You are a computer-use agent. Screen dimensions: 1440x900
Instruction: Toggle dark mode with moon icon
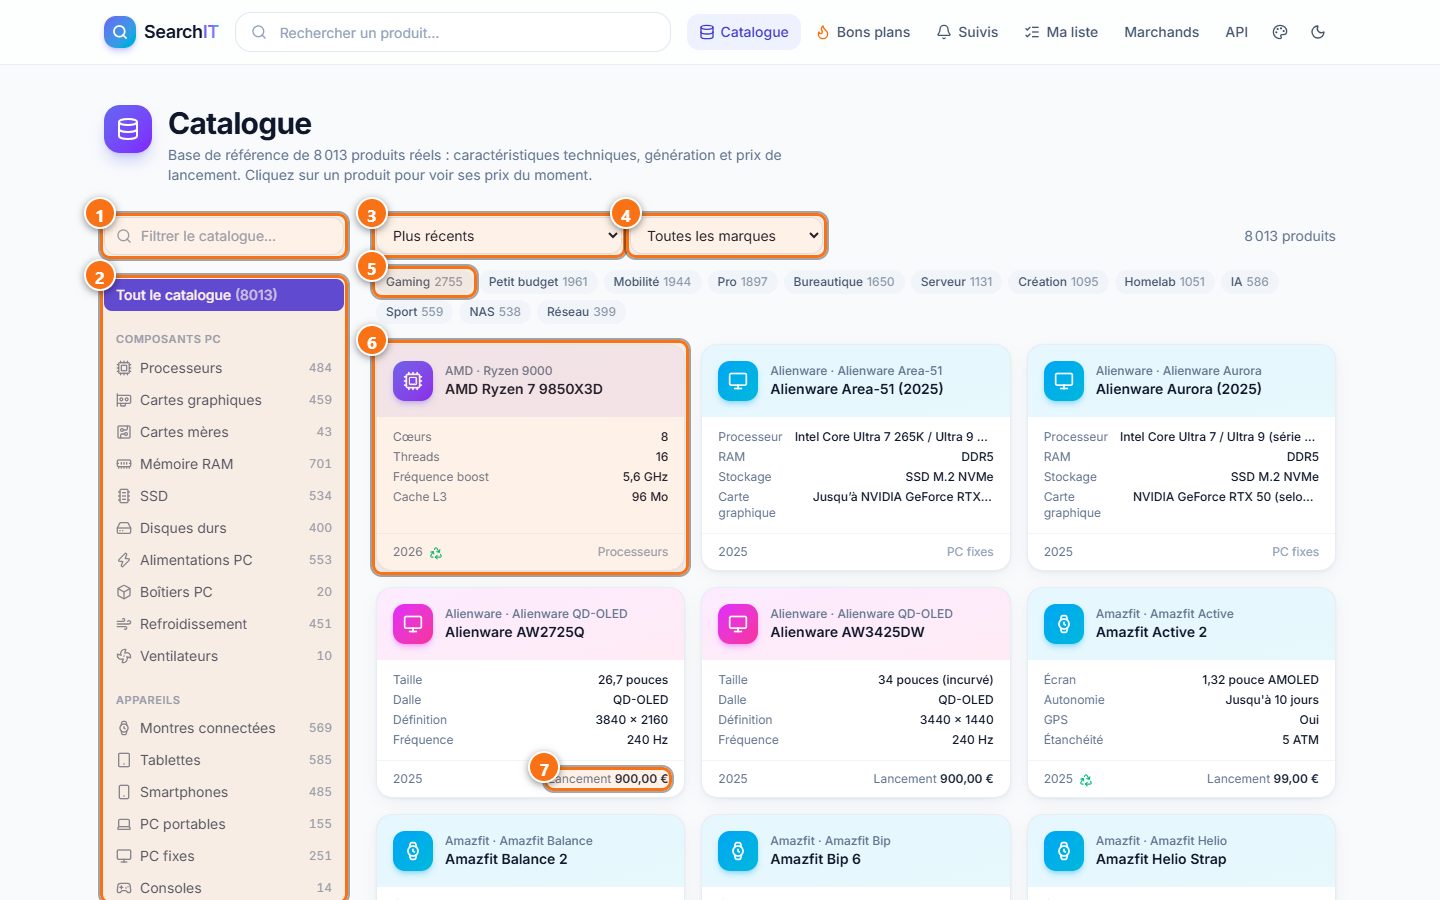tap(1318, 32)
